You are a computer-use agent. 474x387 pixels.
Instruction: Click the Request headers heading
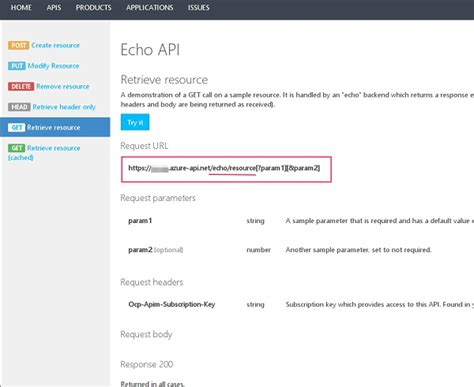[x=152, y=282]
